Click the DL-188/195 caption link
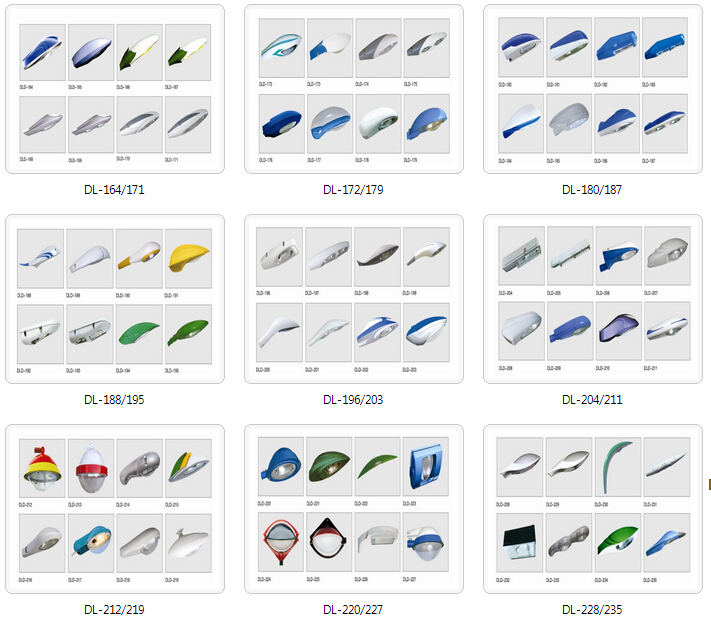Screen dimensions: 711x626 (114, 399)
